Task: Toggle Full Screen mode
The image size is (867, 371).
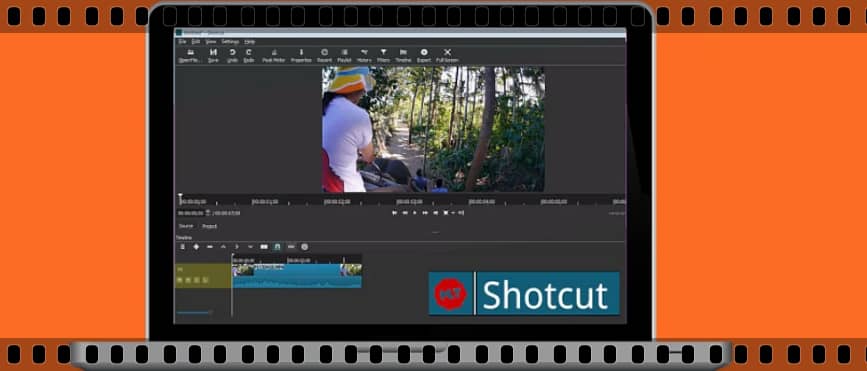Action: pos(447,55)
